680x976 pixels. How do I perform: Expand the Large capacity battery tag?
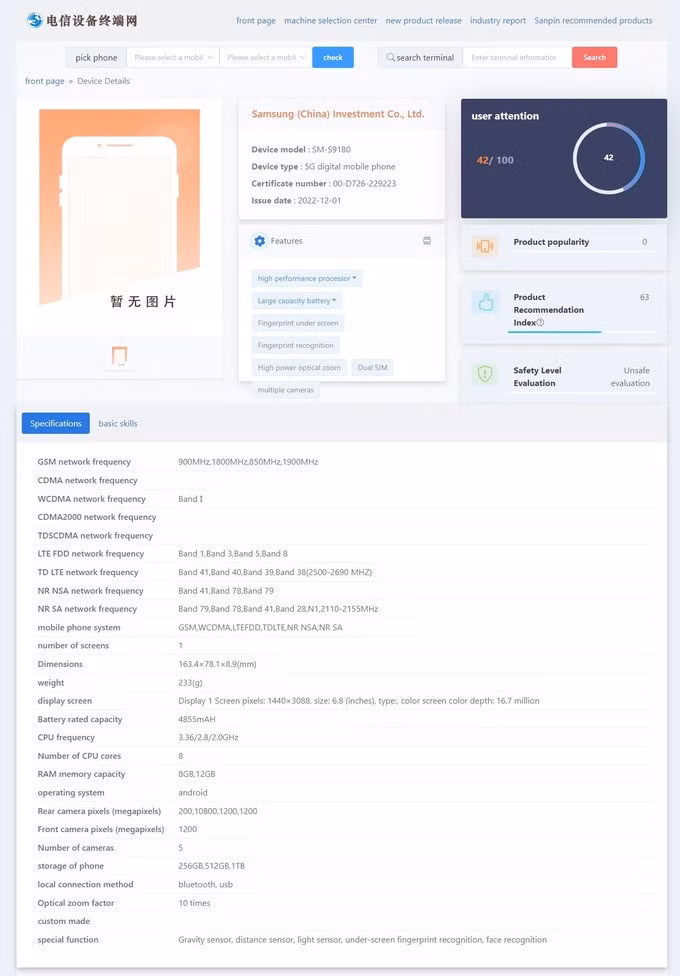click(x=296, y=301)
